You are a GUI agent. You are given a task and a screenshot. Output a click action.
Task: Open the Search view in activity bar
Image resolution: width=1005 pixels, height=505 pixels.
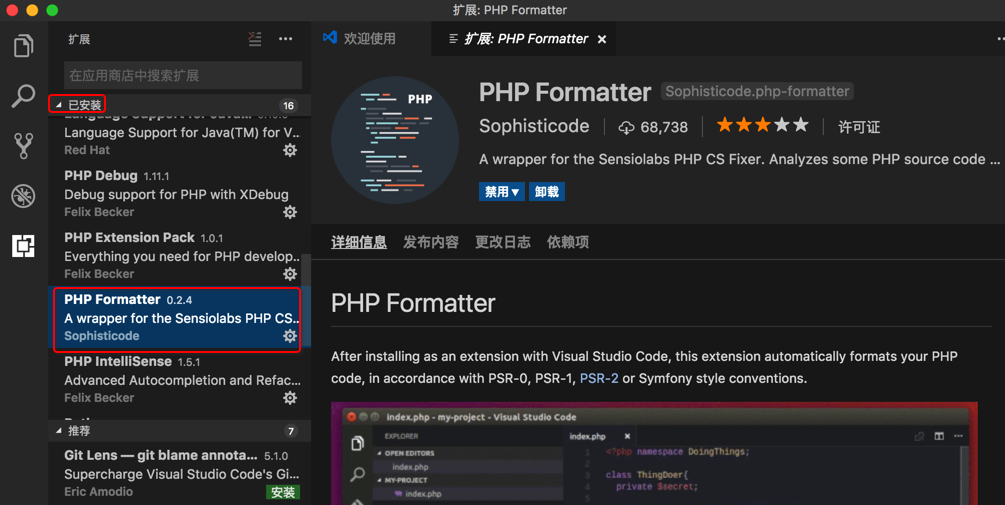(24, 96)
